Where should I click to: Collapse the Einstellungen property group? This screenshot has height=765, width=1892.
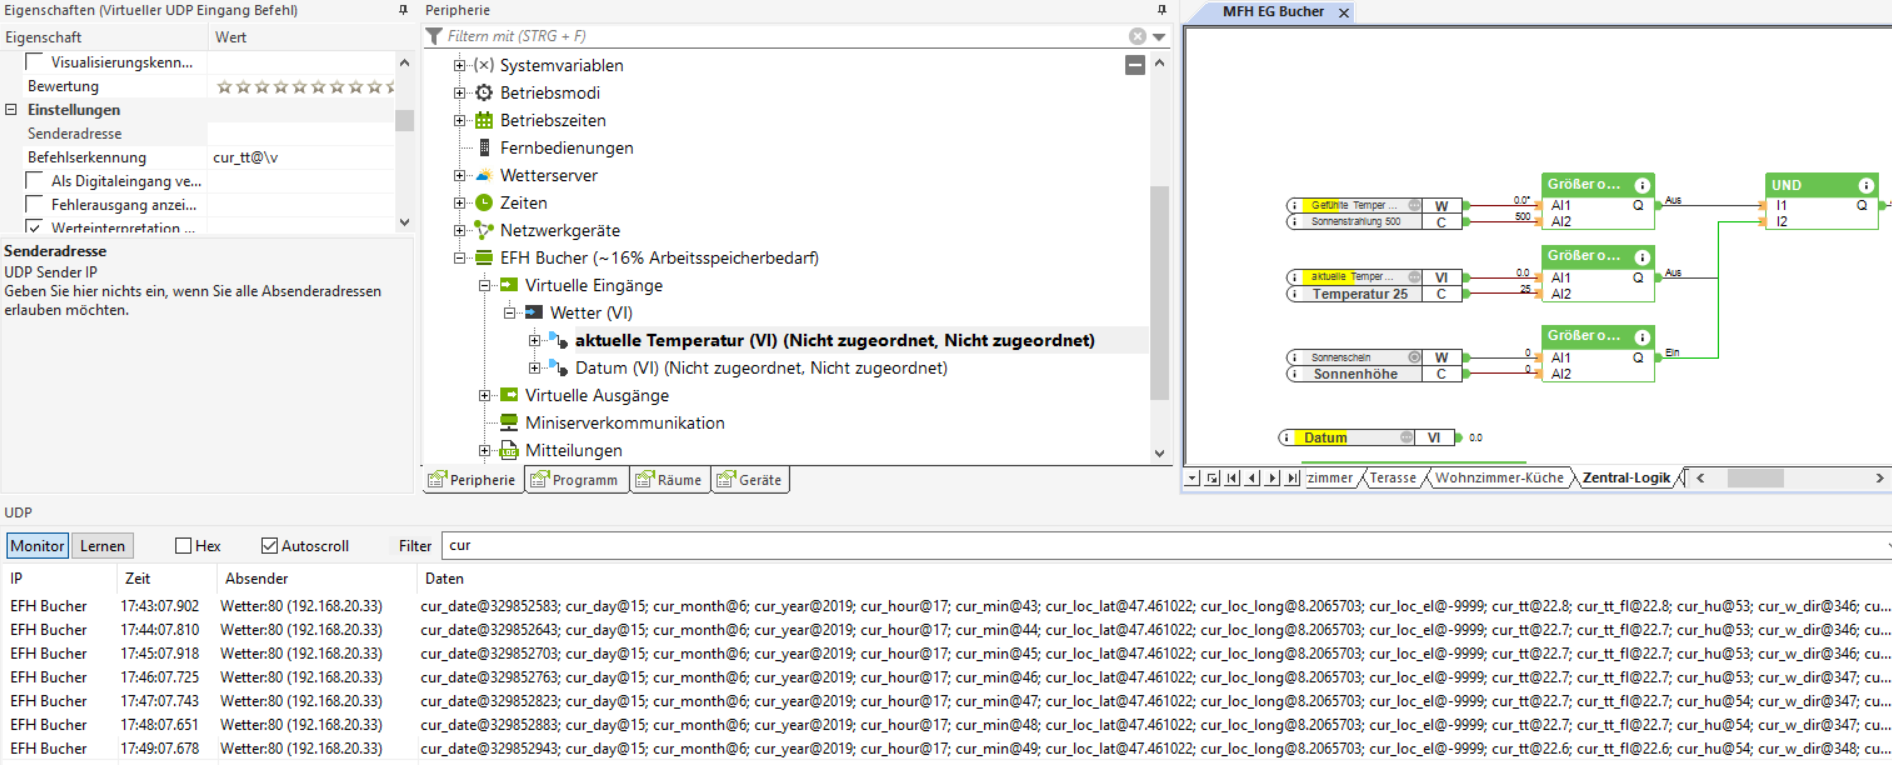[11, 110]
